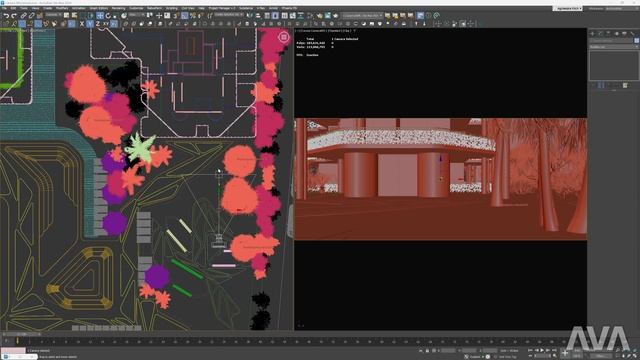Open the Rendering menu
Image resolution: width=640 pixels, height=360 pixels.
[118, 8]
